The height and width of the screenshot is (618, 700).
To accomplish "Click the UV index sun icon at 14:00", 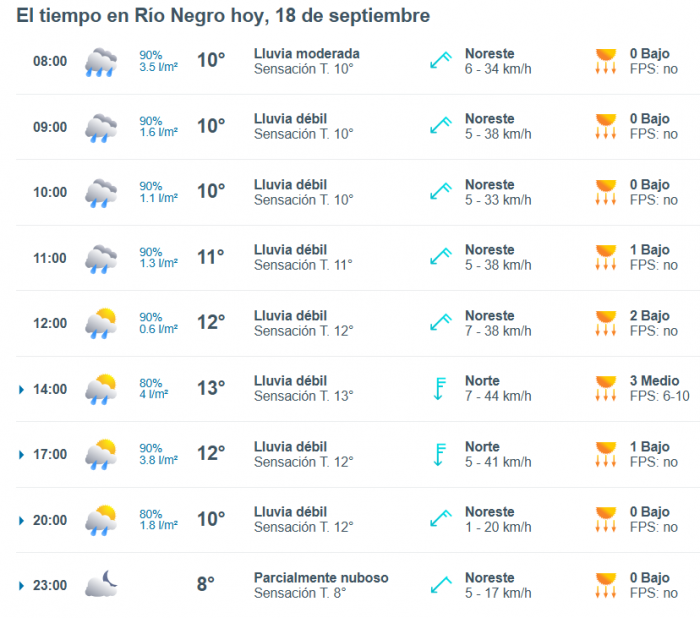I will [605, 389].
